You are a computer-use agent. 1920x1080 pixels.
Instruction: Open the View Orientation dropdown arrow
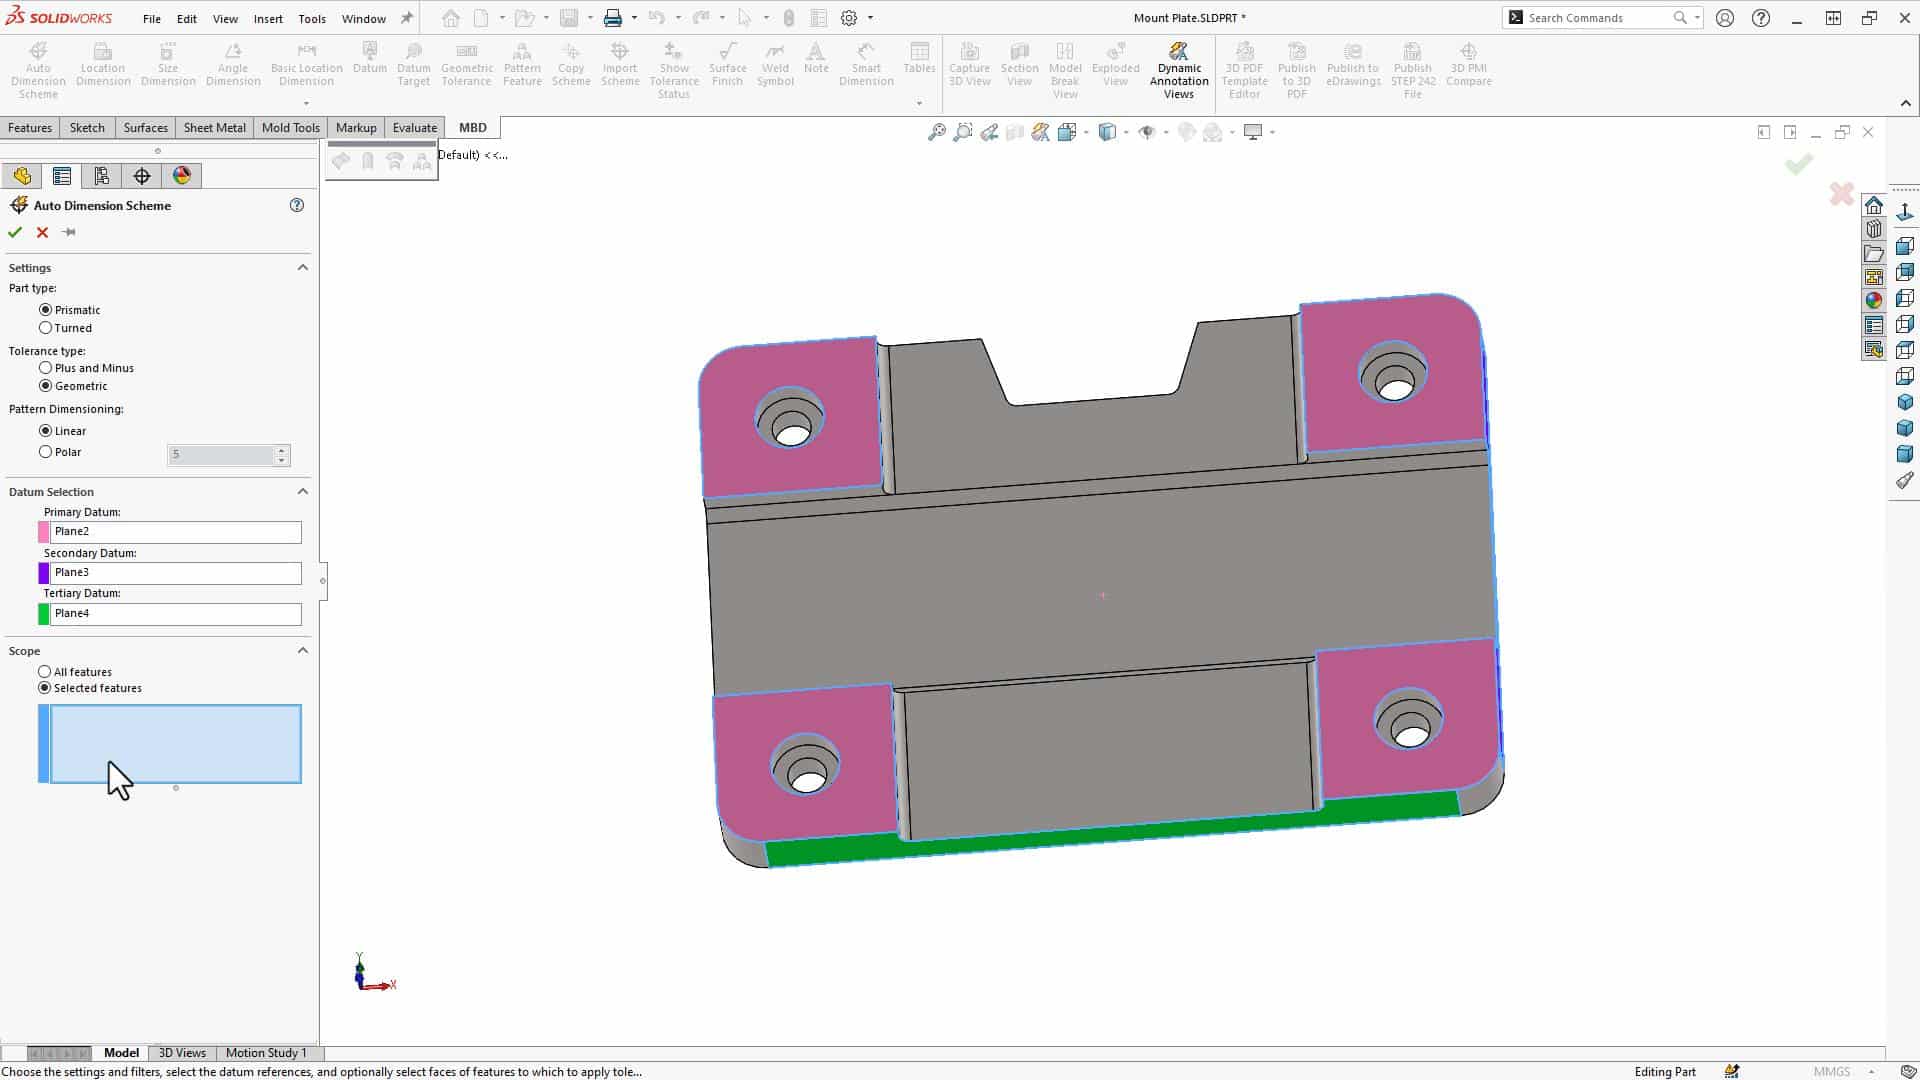[1125, 132]
